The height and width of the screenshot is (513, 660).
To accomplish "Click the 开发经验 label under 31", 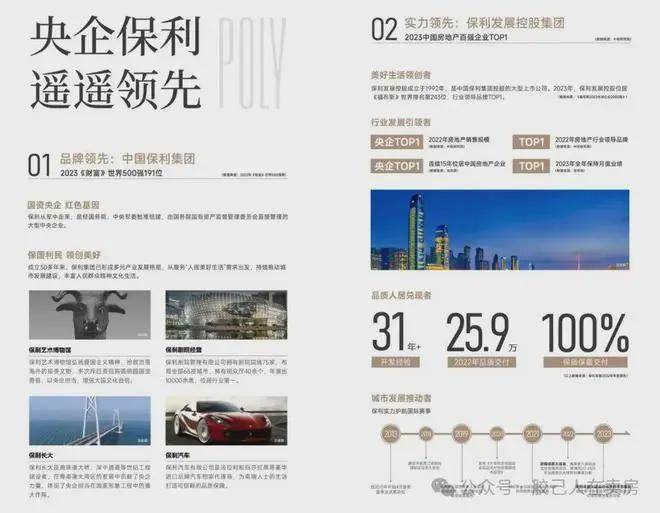I will [396, 362].
